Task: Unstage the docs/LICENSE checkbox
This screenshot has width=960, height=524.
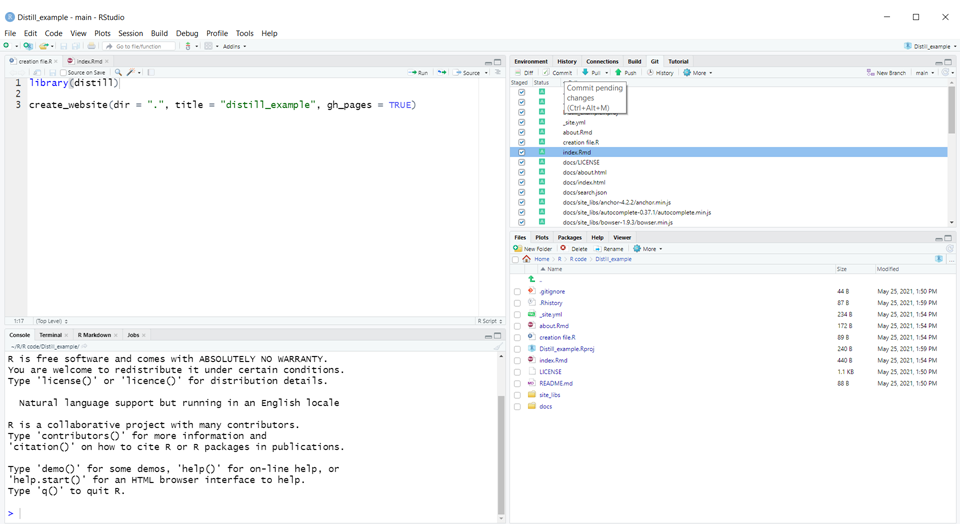Action: click(522, 162)
